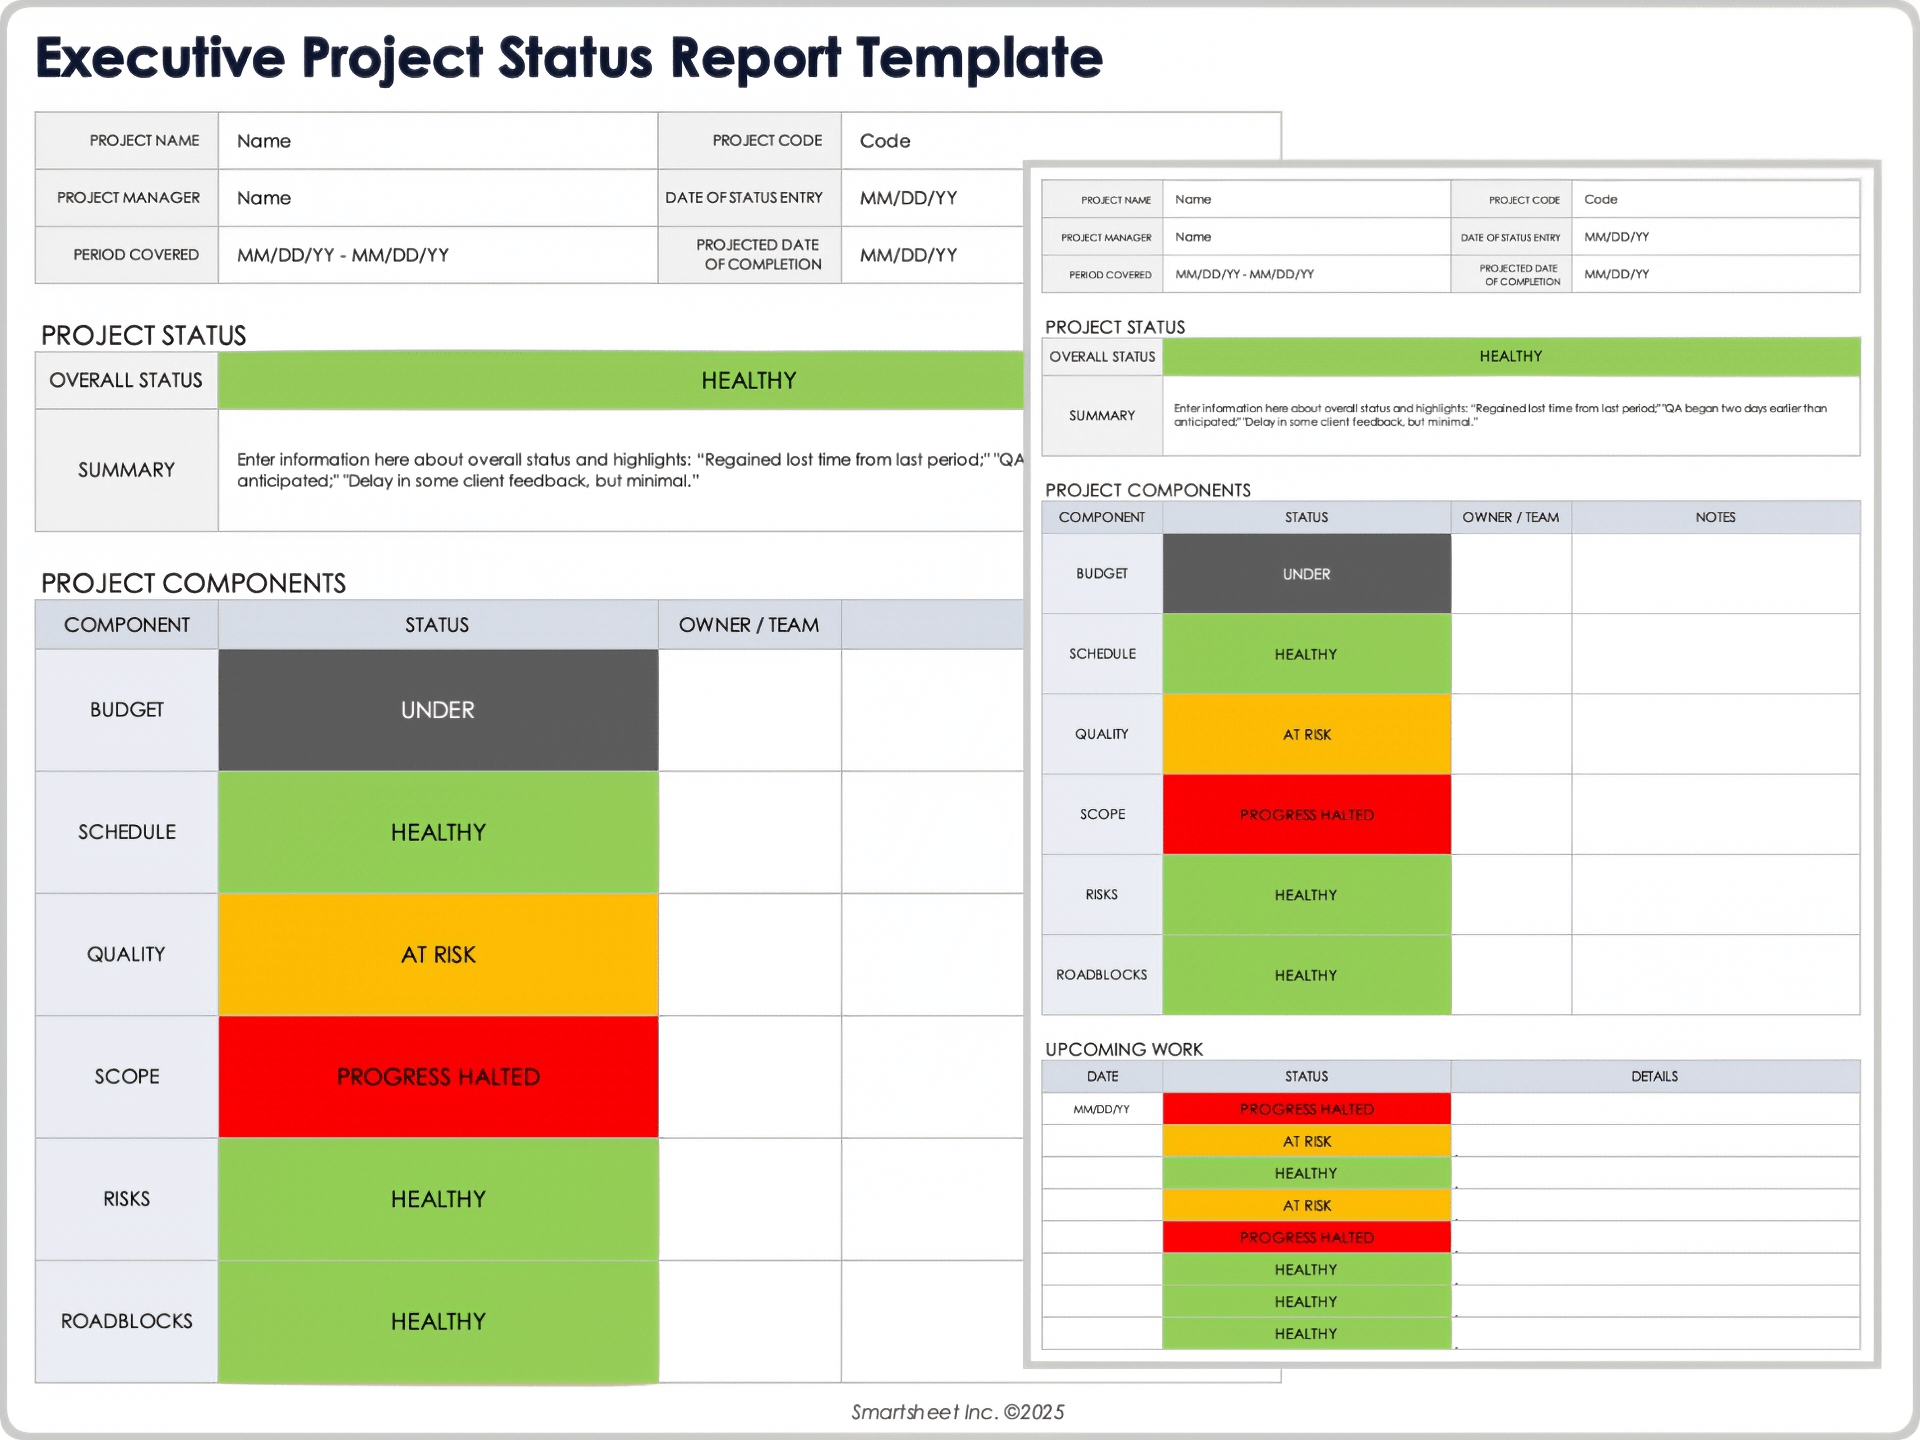The image size is (1920, 1440).
Task: Click the Period Covered date range field
Action: click(437, 254)
